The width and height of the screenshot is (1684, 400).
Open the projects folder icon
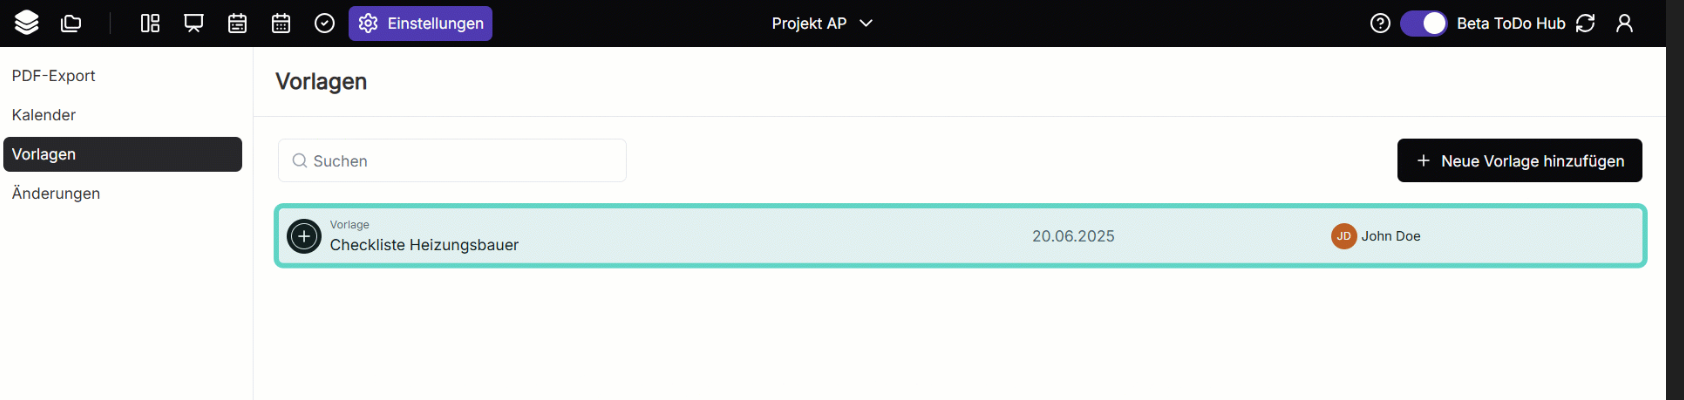pyautogui.click(x=71, y=23)
